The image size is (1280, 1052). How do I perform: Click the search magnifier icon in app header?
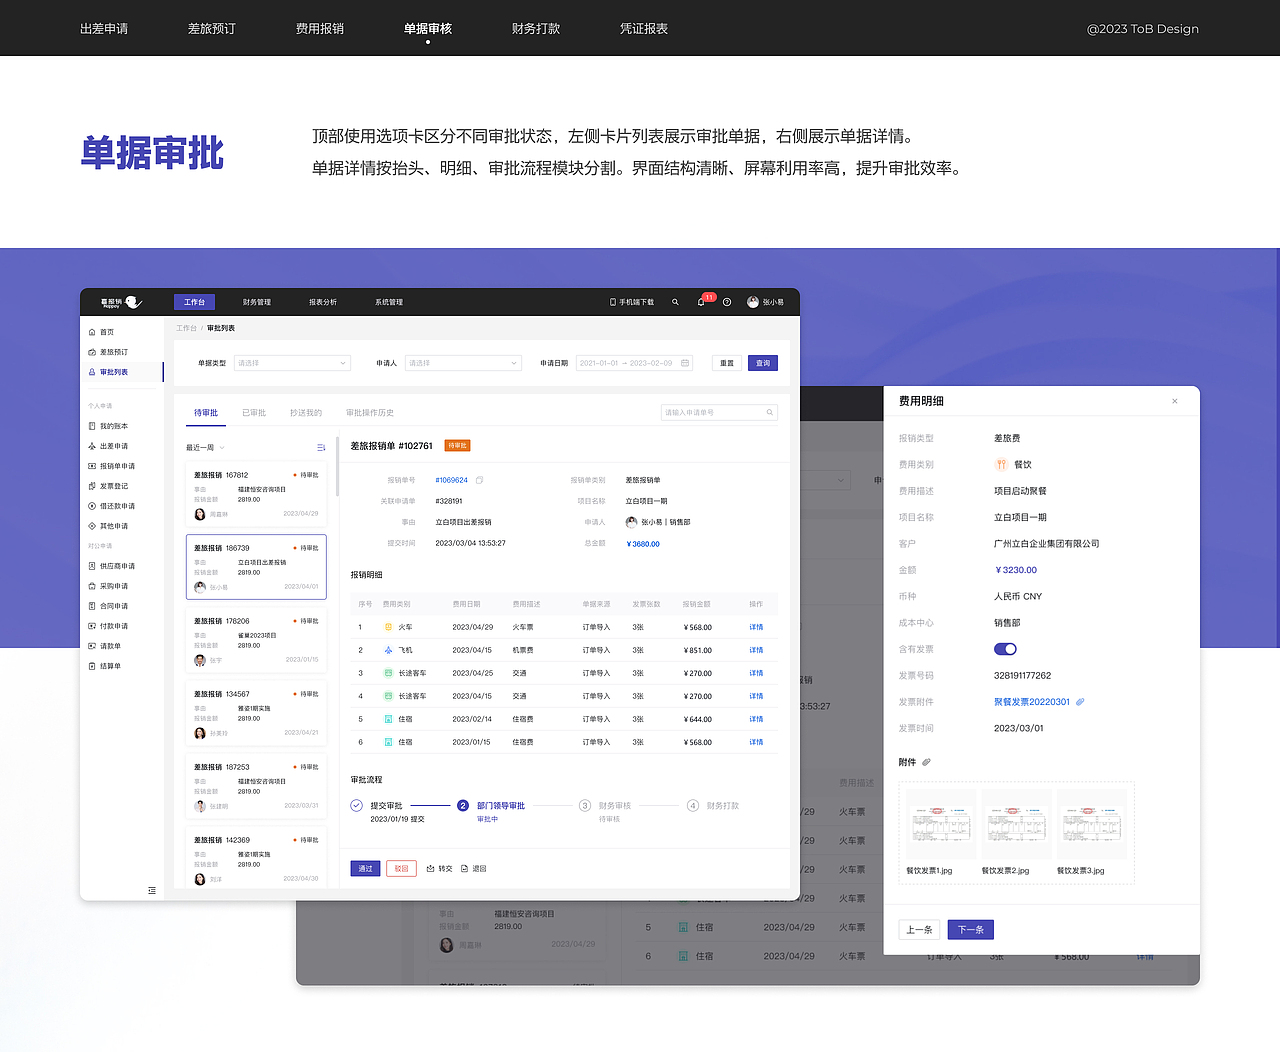[675, 302]
